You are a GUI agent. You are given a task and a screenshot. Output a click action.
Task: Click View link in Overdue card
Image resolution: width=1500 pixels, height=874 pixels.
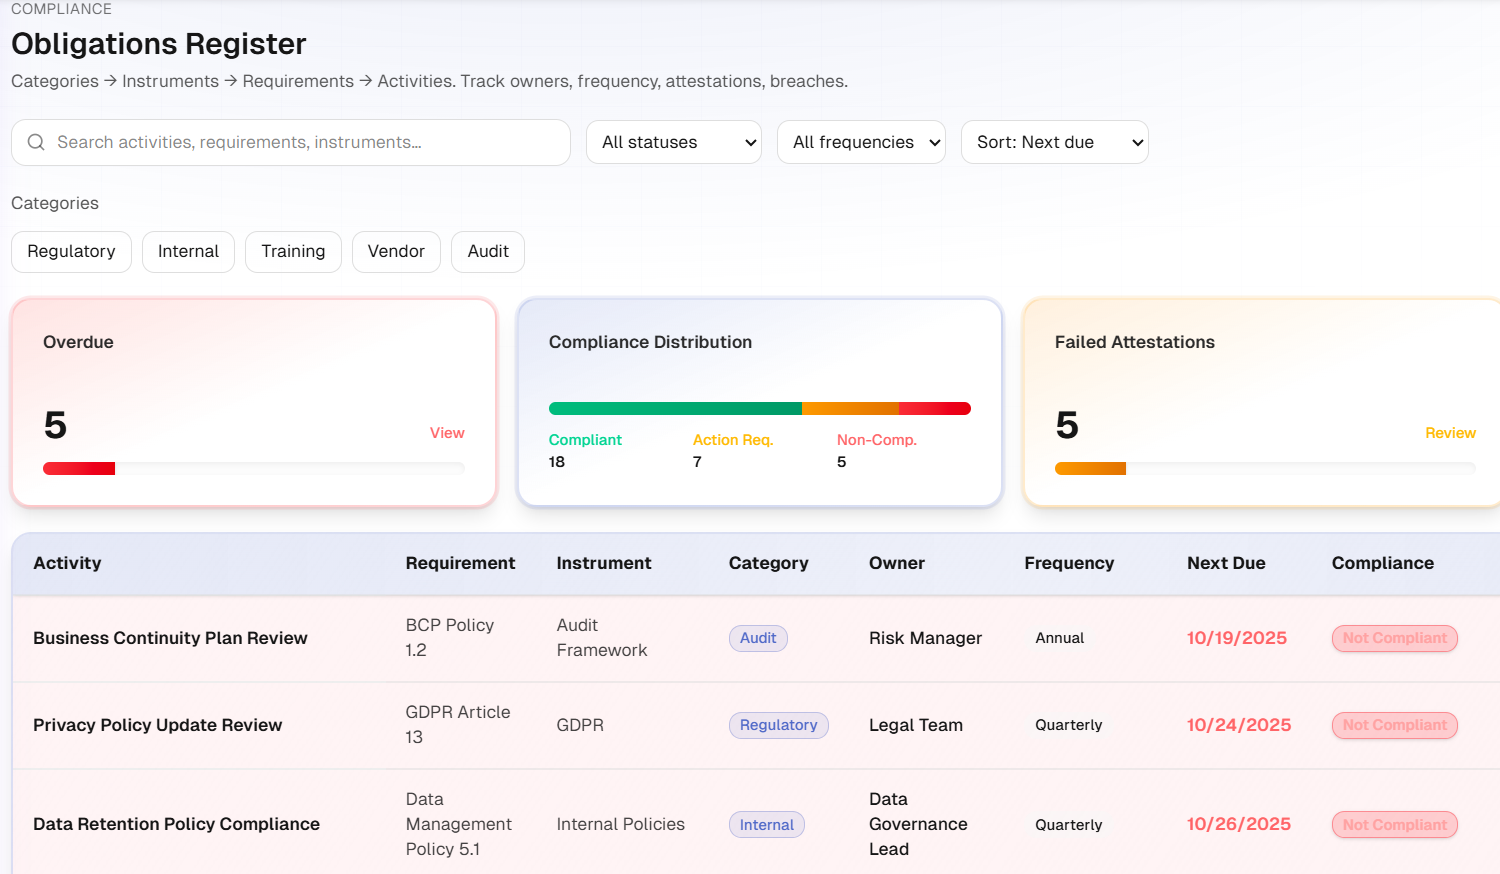click(x=447, y=433)
